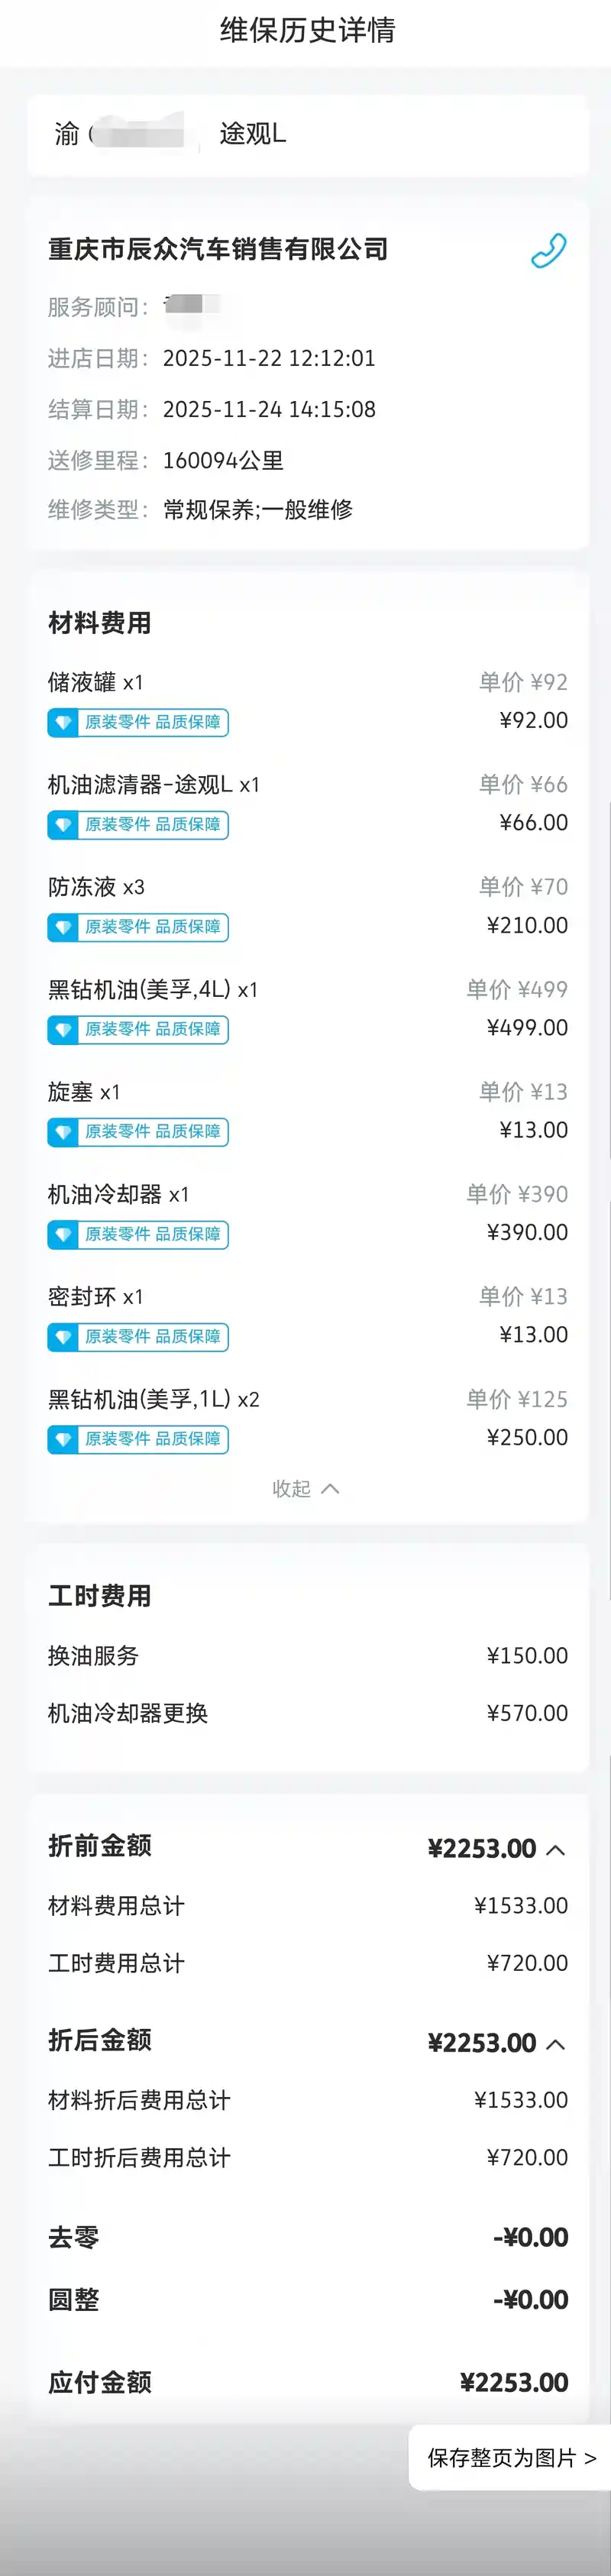Tap the 应付金额 total row
This screenshot has width=611, height=2576.
(307, 2382)
